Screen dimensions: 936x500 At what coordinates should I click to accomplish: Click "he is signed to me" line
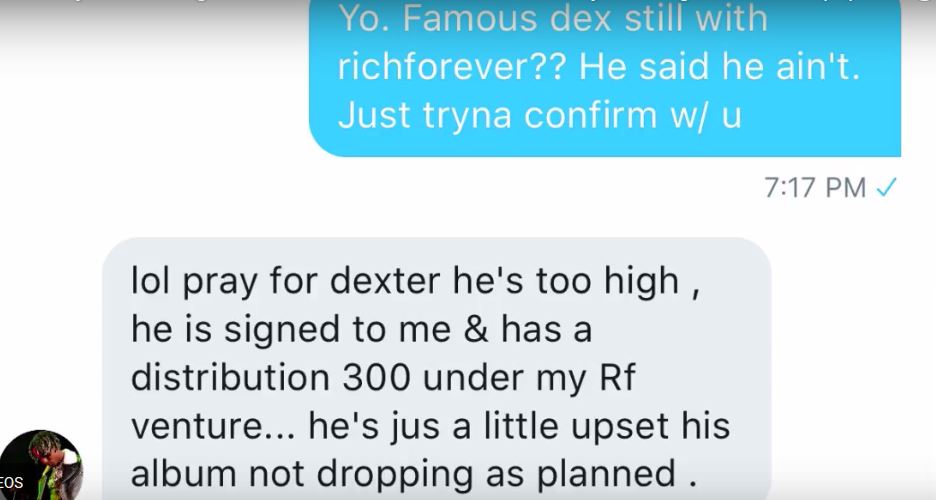coord(291,330)
